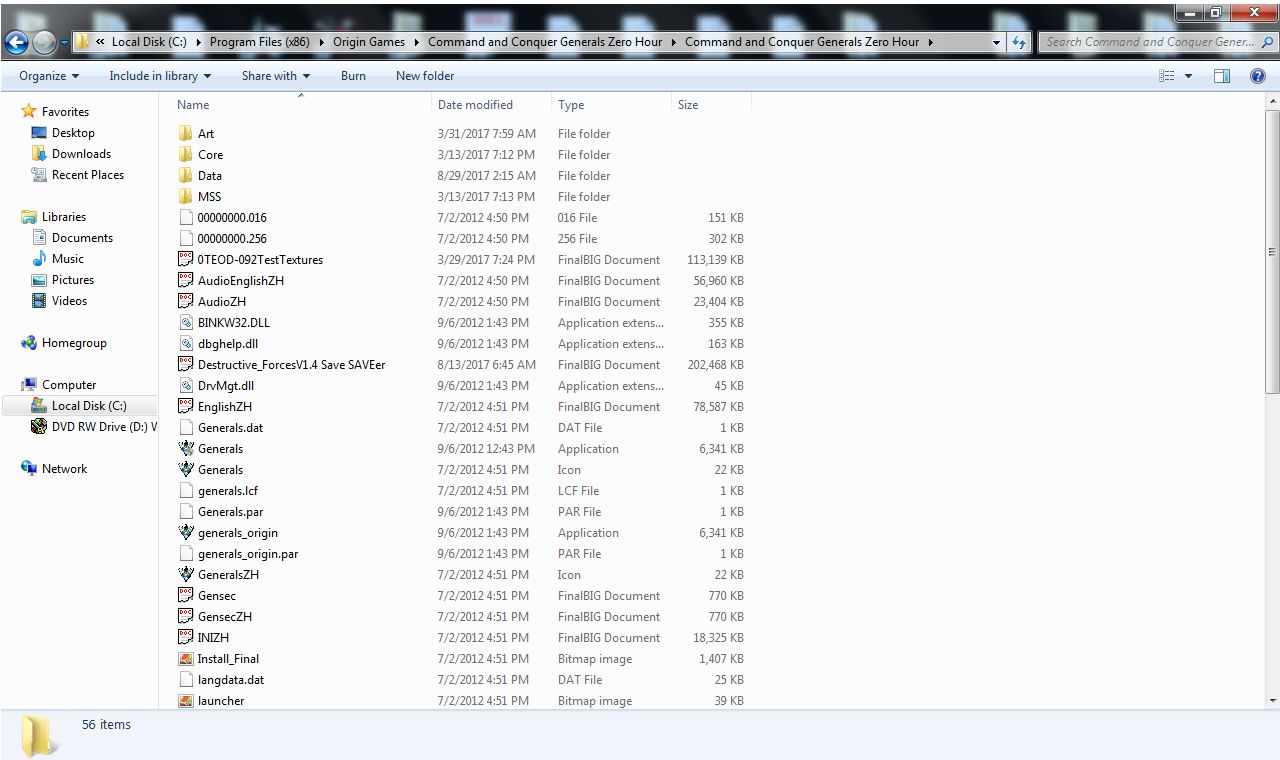
Task: Select the Generals.dat file
Action: point(230,427)
